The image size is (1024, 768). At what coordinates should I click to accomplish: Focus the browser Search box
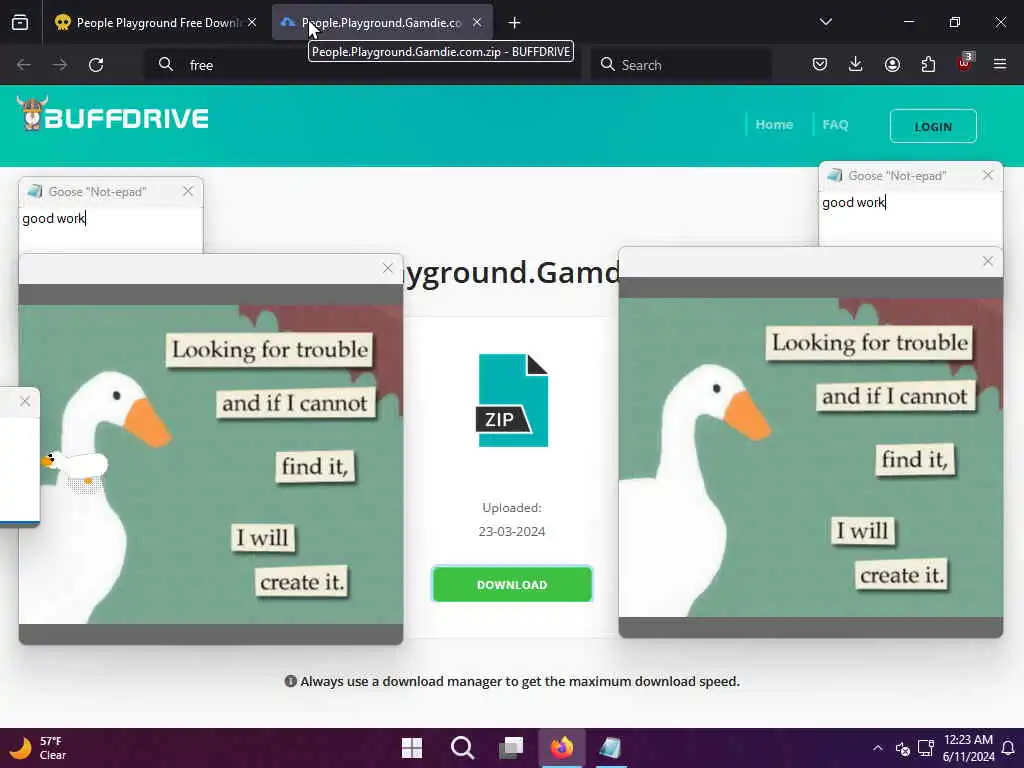(x=681, y=65)
